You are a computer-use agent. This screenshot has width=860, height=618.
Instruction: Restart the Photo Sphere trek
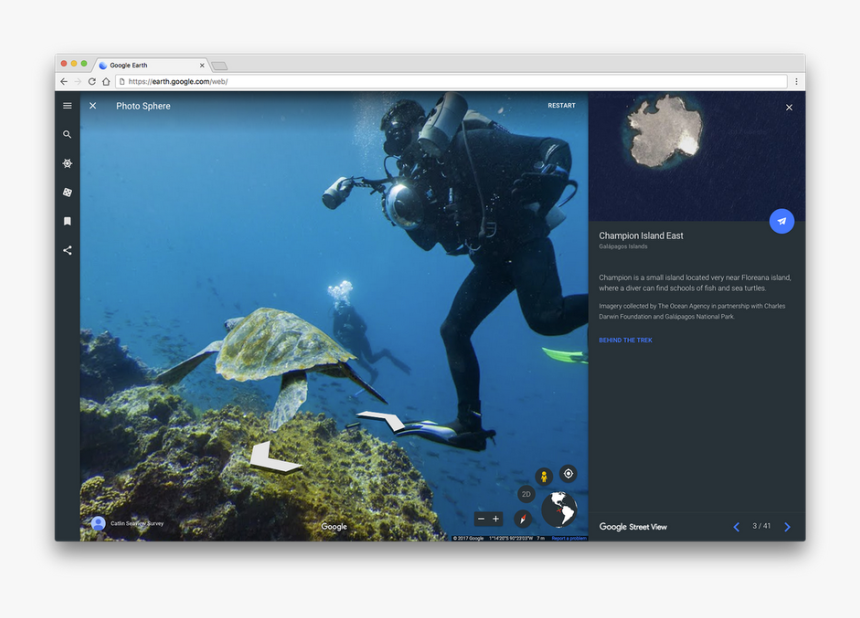coord(561,105)
